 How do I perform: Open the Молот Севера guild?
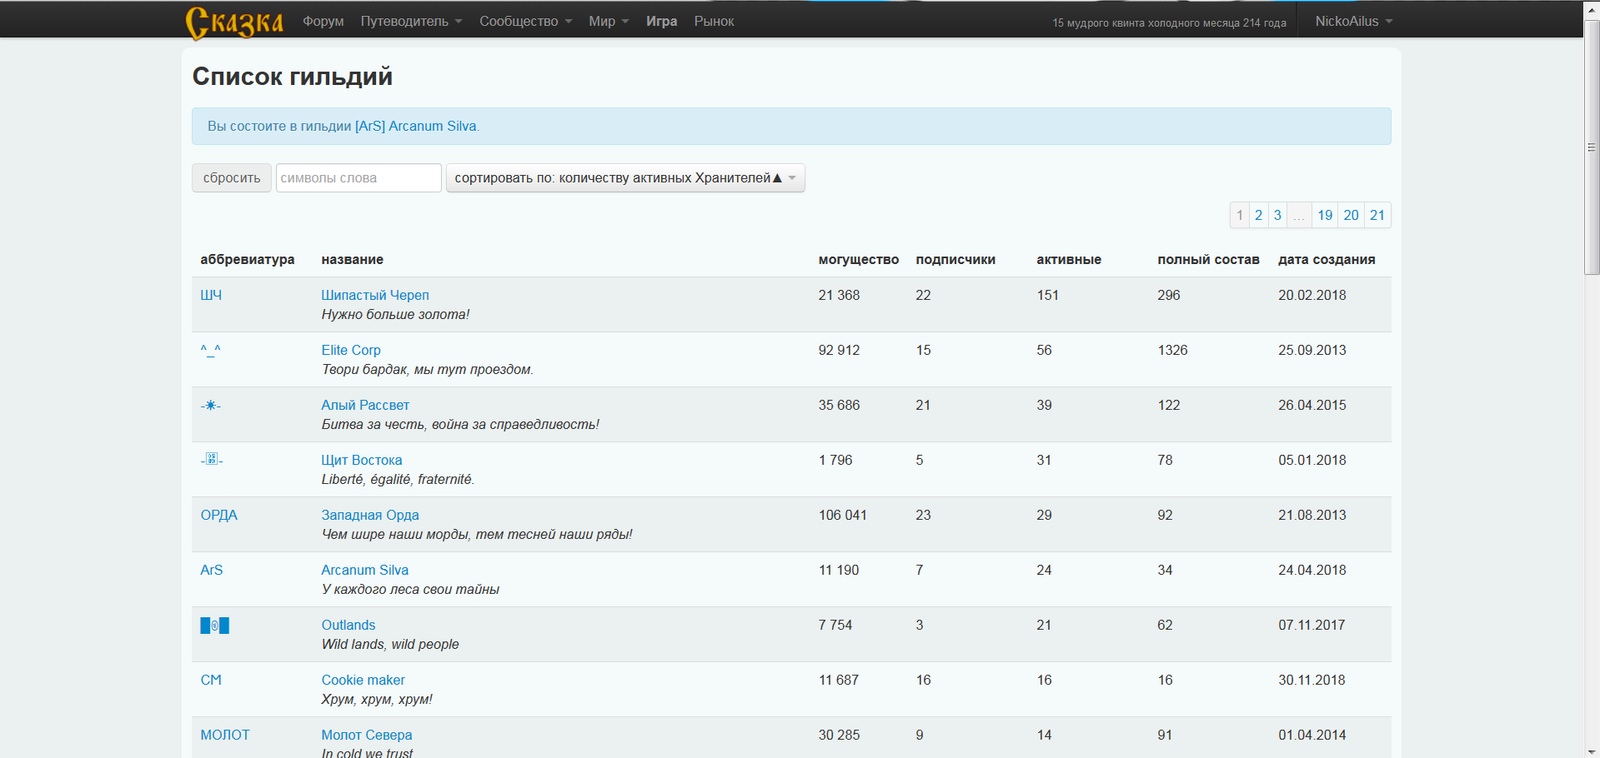click(x=367, y=735)
